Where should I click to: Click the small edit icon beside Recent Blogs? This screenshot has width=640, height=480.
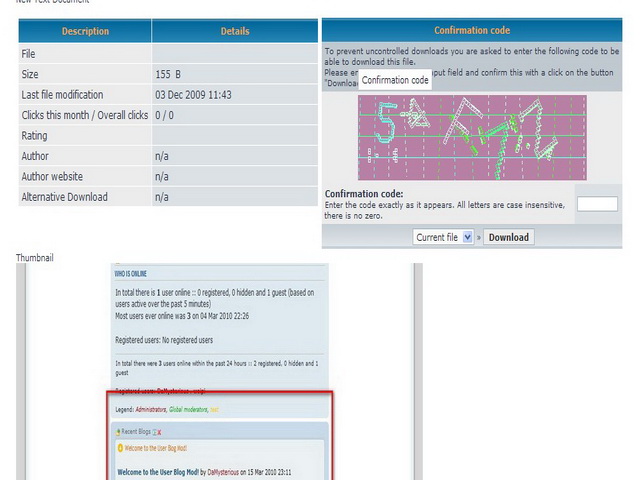point(153,431)
